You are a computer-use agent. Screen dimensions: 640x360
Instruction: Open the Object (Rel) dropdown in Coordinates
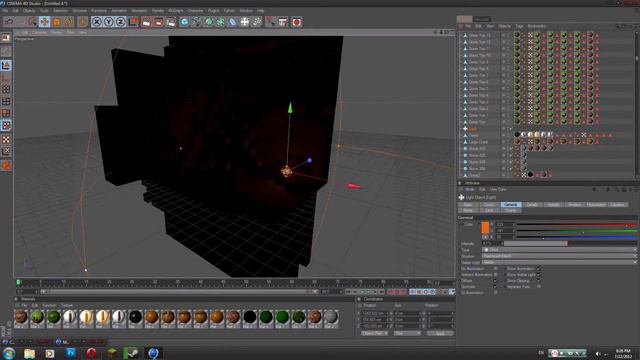pyautogui.click(x=374, y=333)
